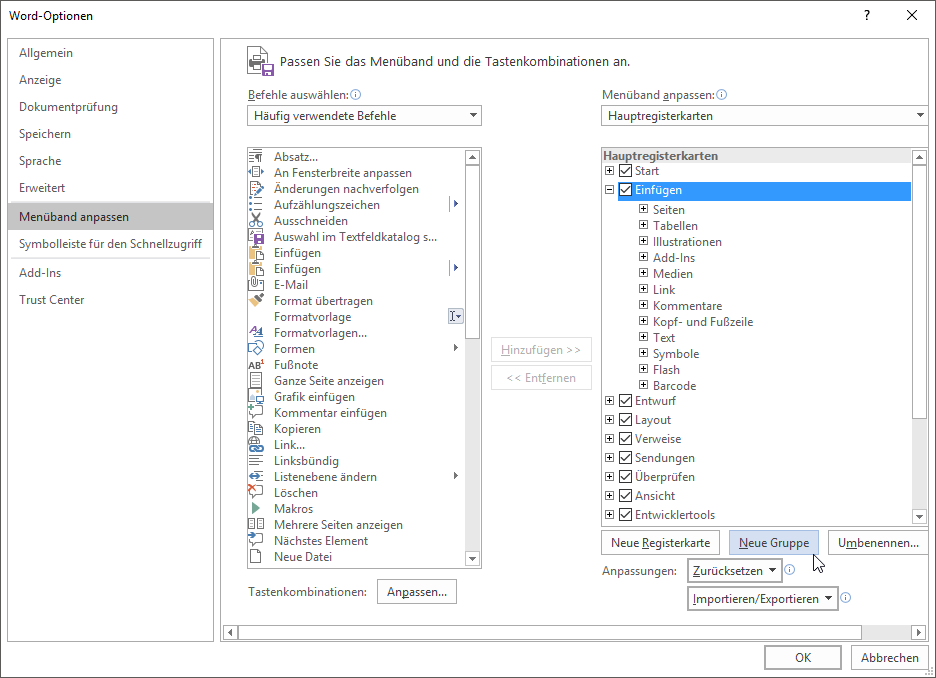
Task: Click the horizontal scrollbar at the bottom
Action: click(x=546, y=632)
